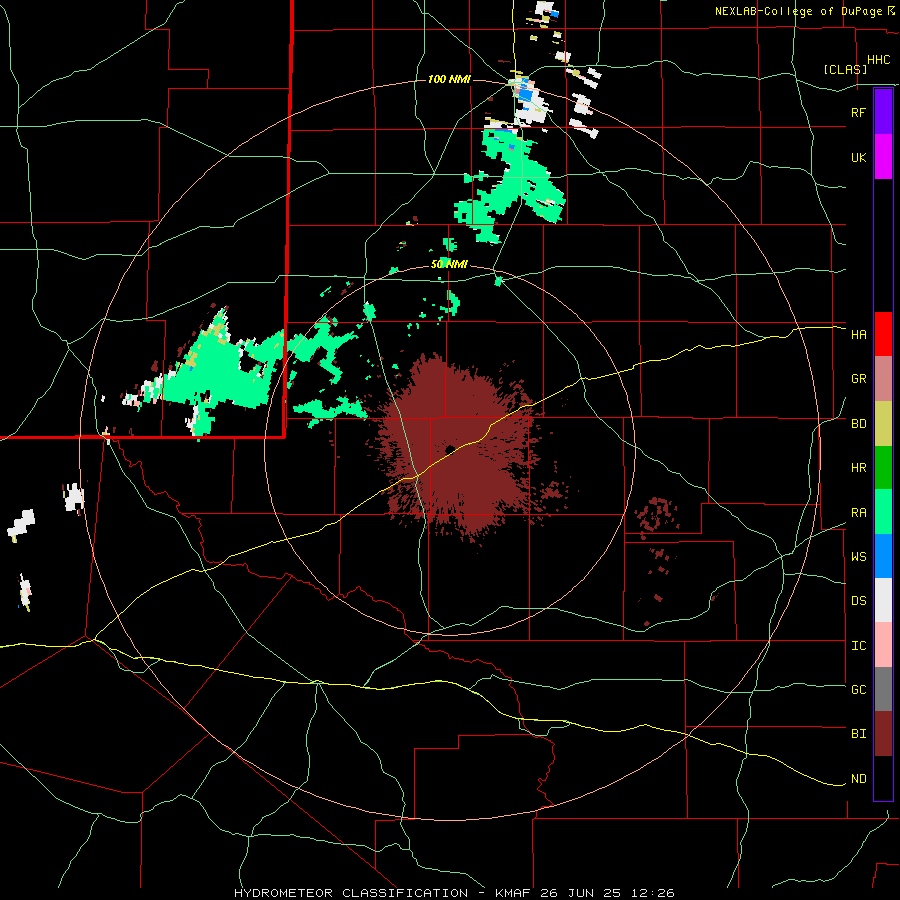Screen dimensions: 900x900
Task: Click the bright green RA legend swatch
Action: pos(883,512)
